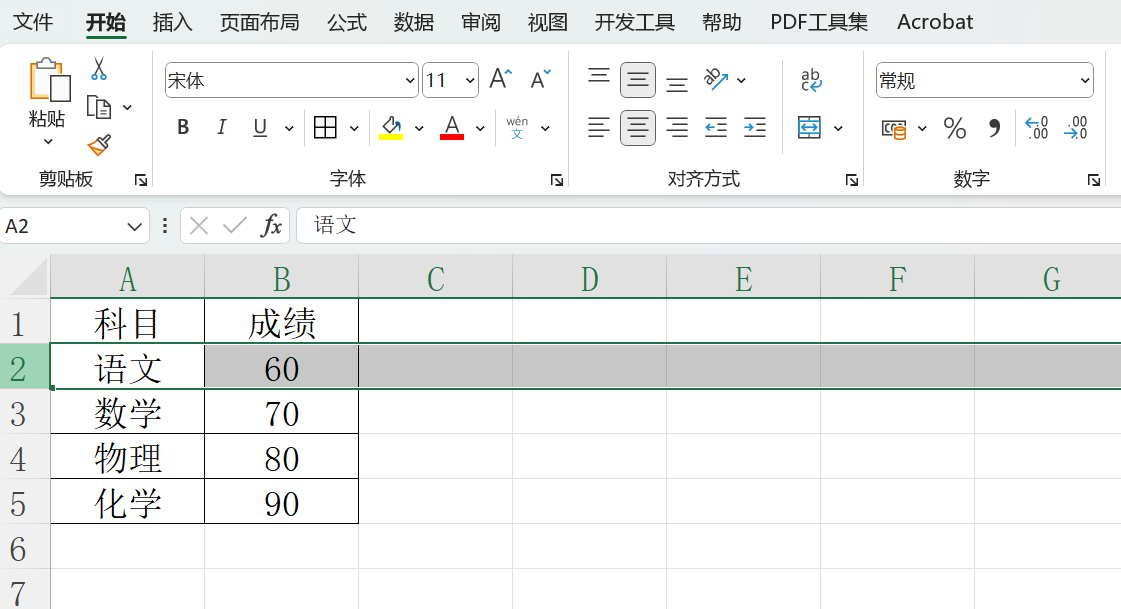Click the formula bar showing 语文

[x=708, y=226]
